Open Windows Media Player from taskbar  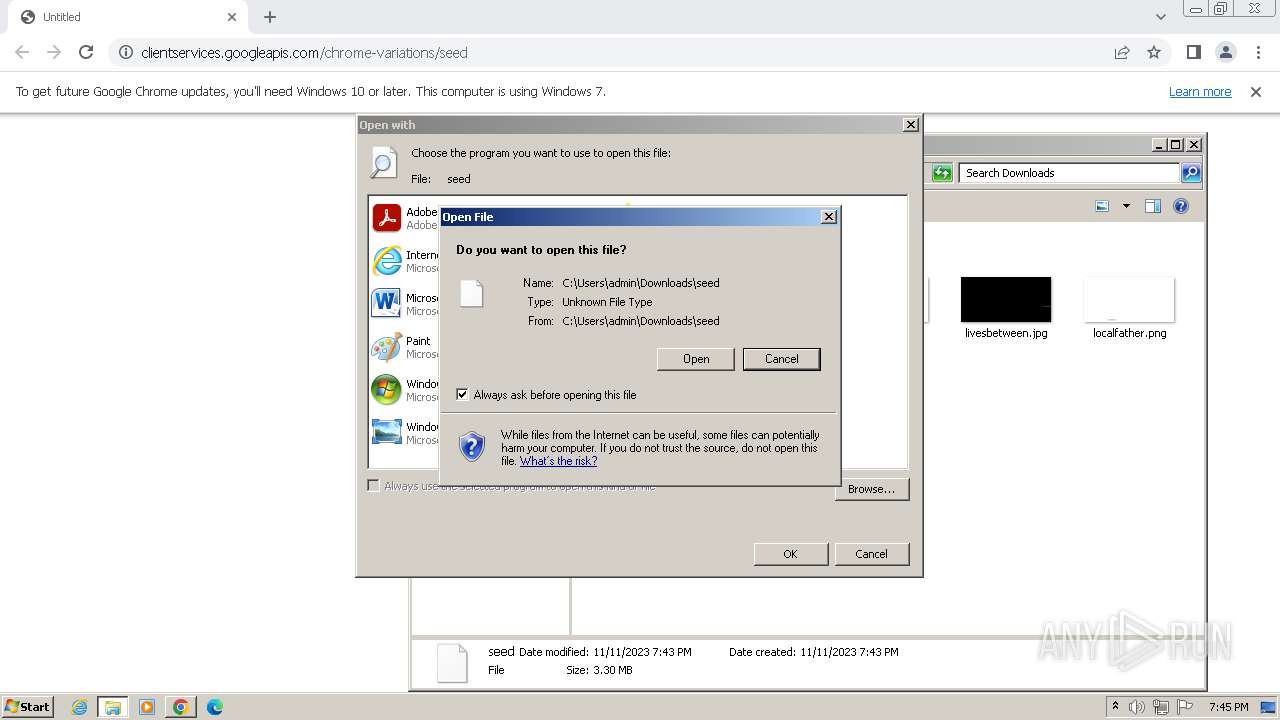point(147,707)
